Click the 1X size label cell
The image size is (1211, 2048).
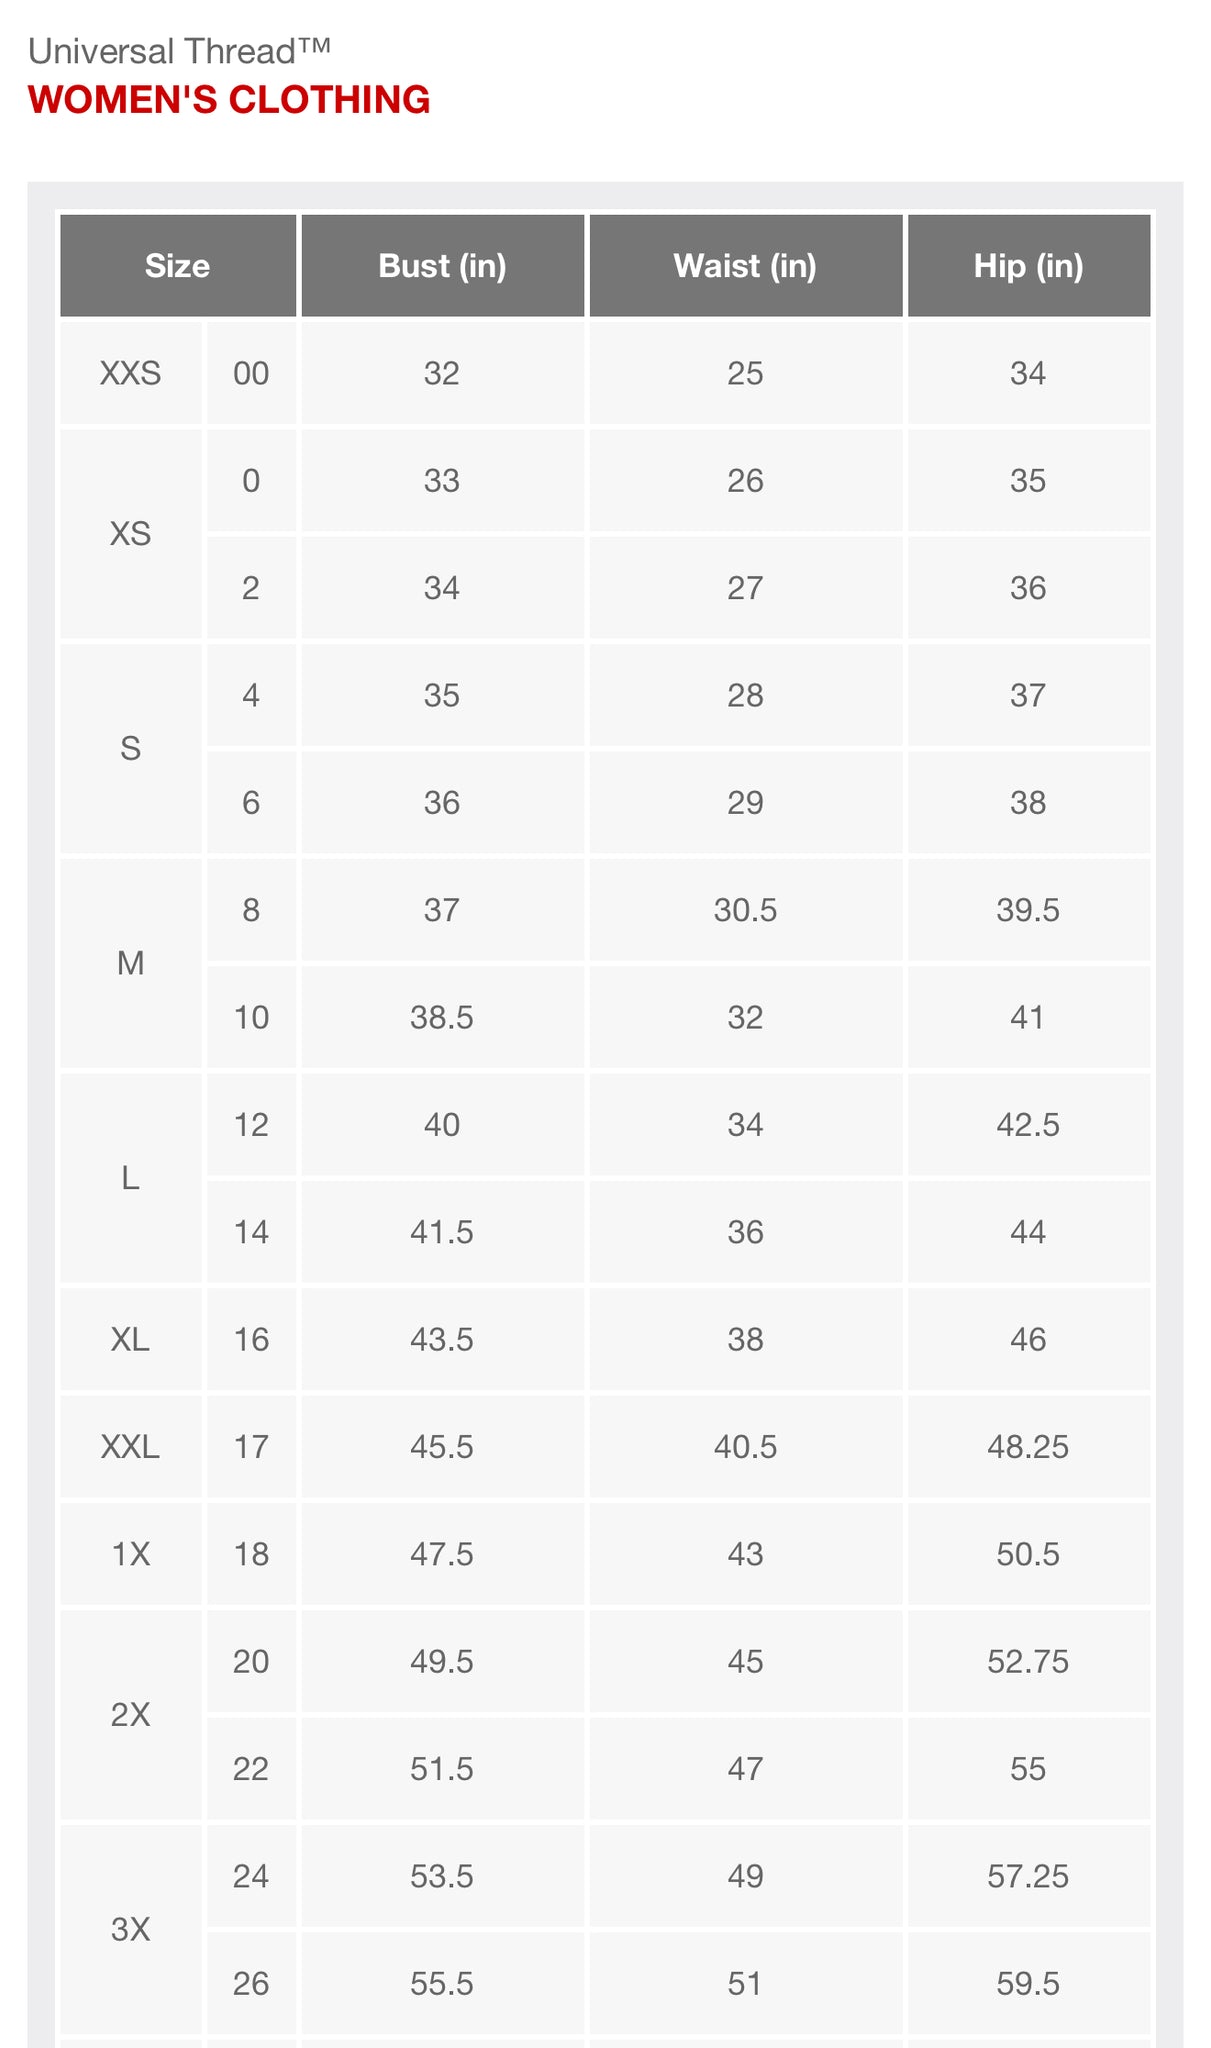point(130,1554)
